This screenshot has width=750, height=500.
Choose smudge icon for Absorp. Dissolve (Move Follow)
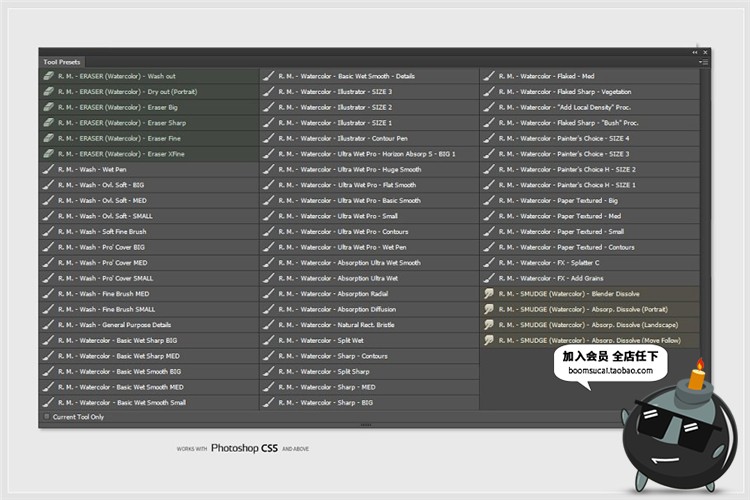pyautogui.click(x=489, y=341)
